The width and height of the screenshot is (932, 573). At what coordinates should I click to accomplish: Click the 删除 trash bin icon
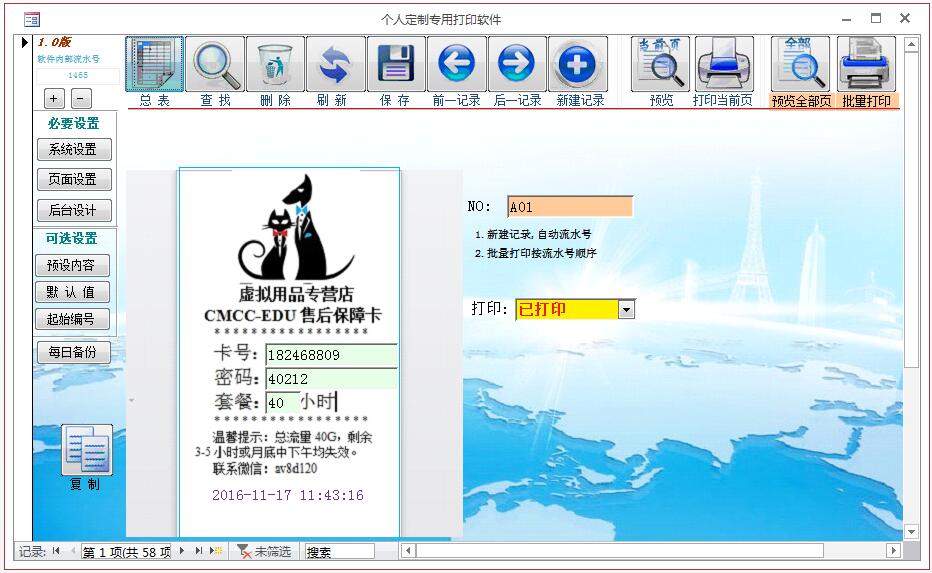[276, 64]
